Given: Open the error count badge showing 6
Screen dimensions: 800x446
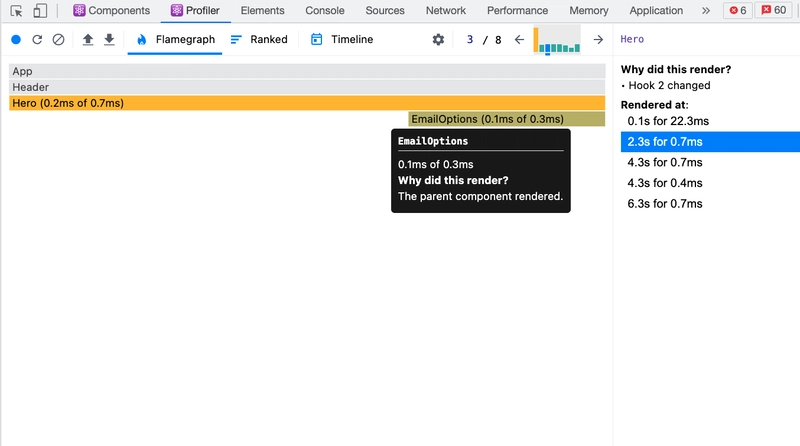Looking at the screenshot, I should (x=738, y=11).
